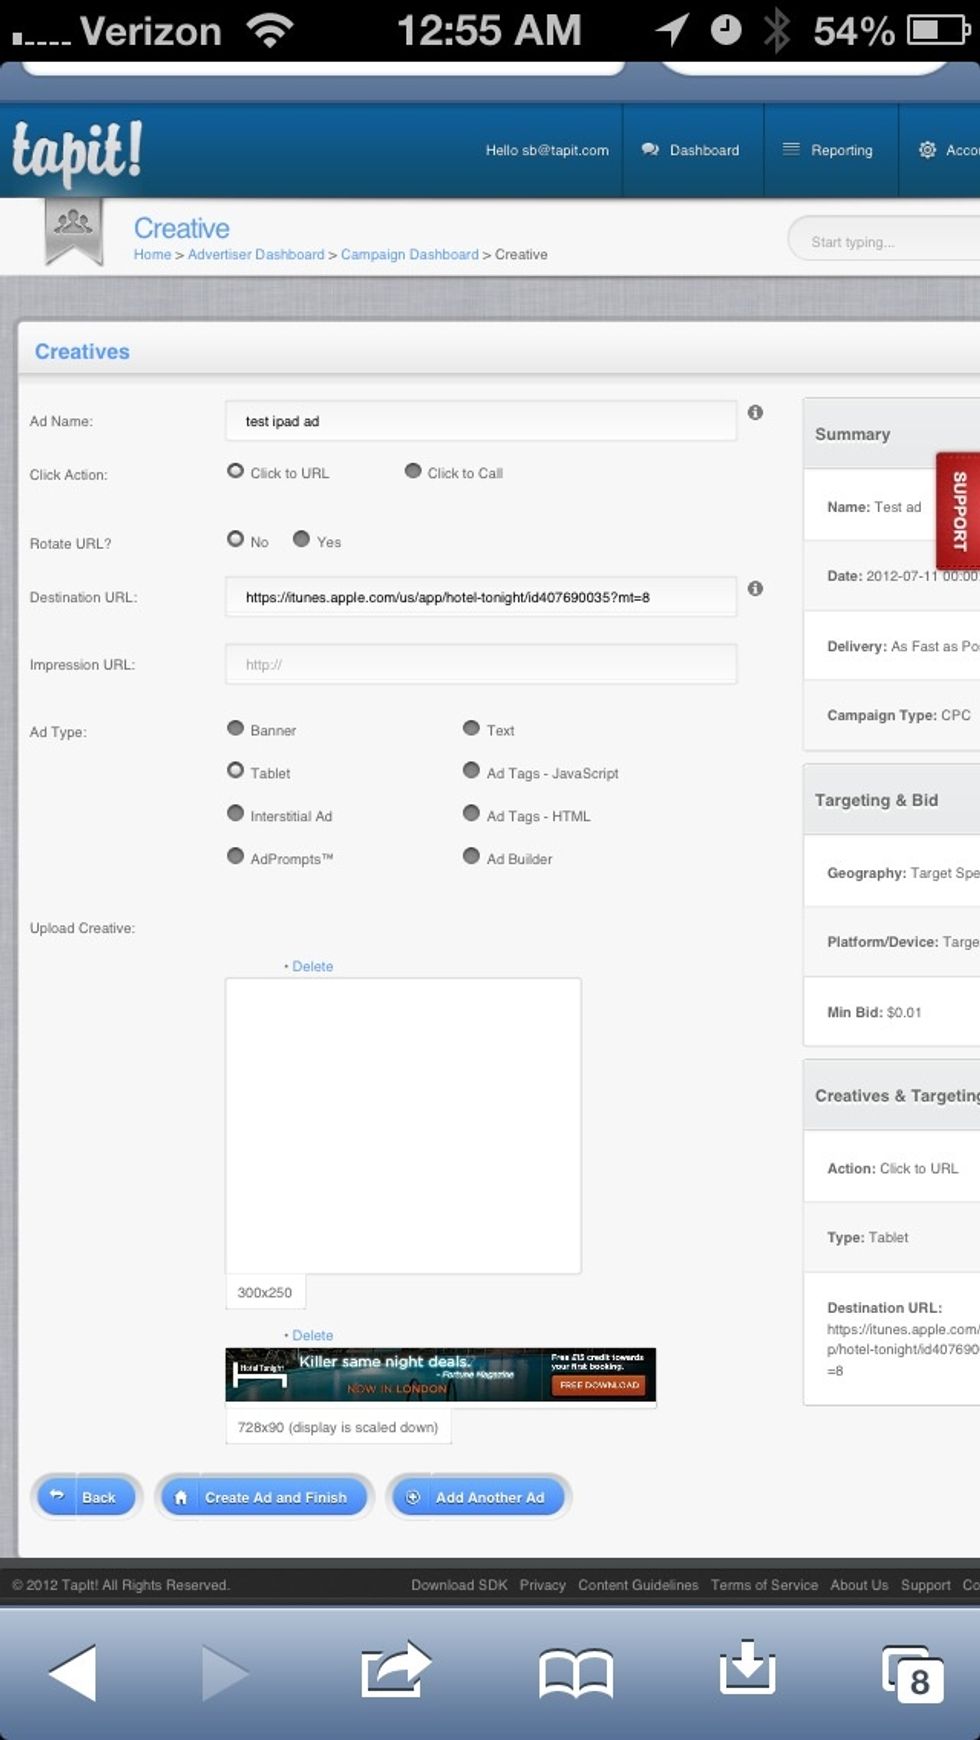Select Click to URL radio button
This screenshot has width=980, height=1740.
(235, 471)
